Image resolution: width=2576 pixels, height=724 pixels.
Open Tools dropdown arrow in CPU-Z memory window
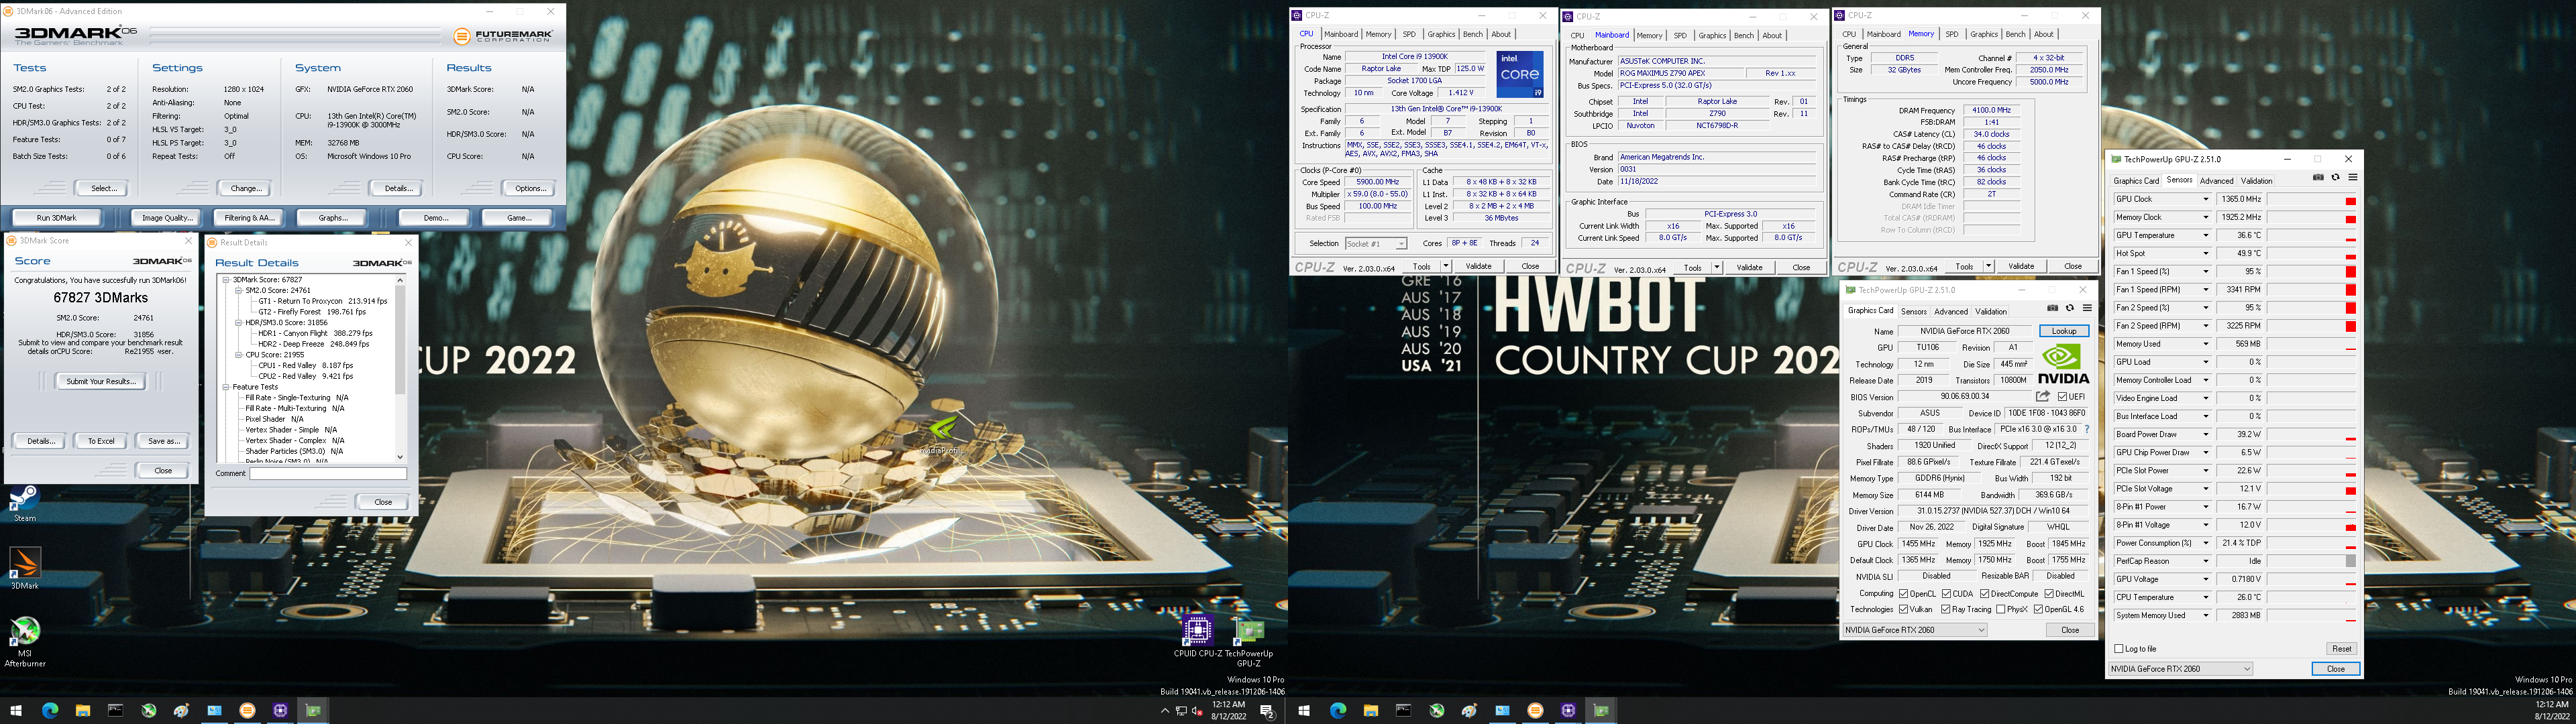coord(1988,266)
